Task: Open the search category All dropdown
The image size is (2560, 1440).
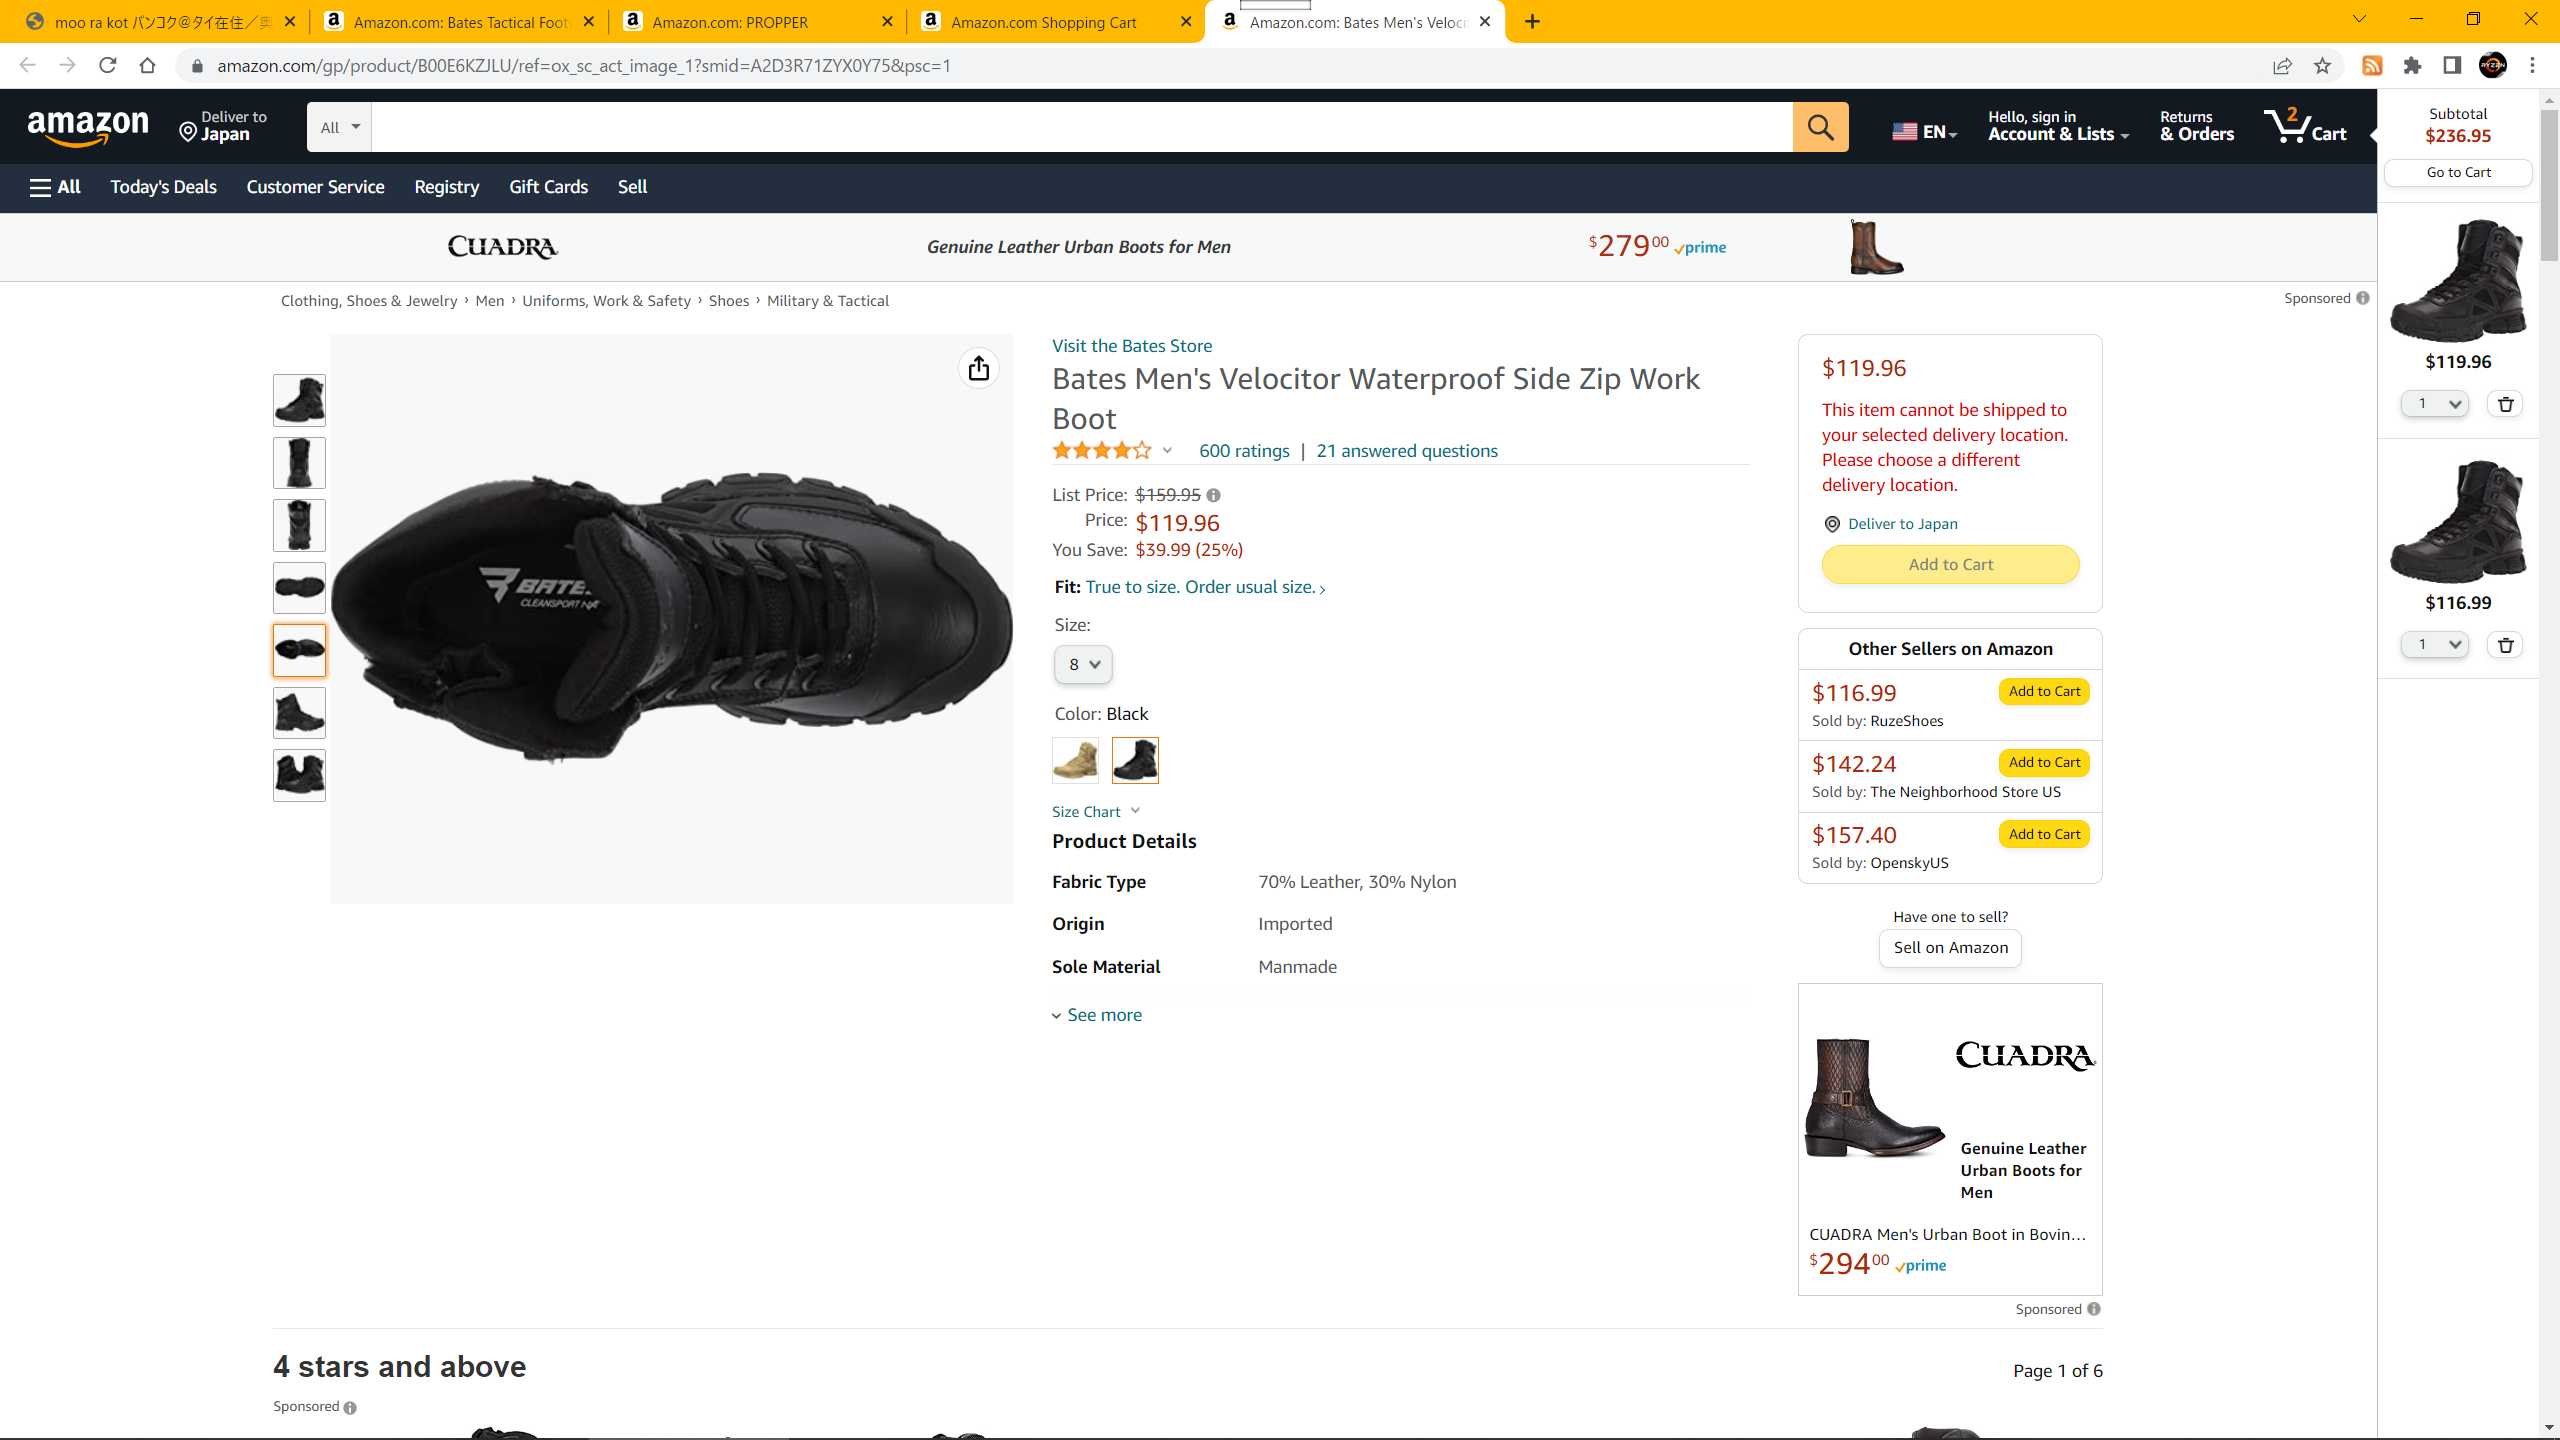Action: [x=339, y=127]
